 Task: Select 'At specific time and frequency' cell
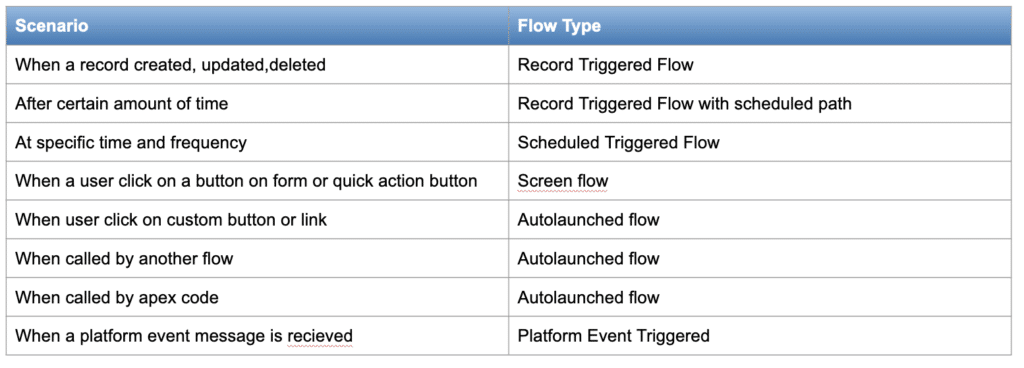point(257,142)
